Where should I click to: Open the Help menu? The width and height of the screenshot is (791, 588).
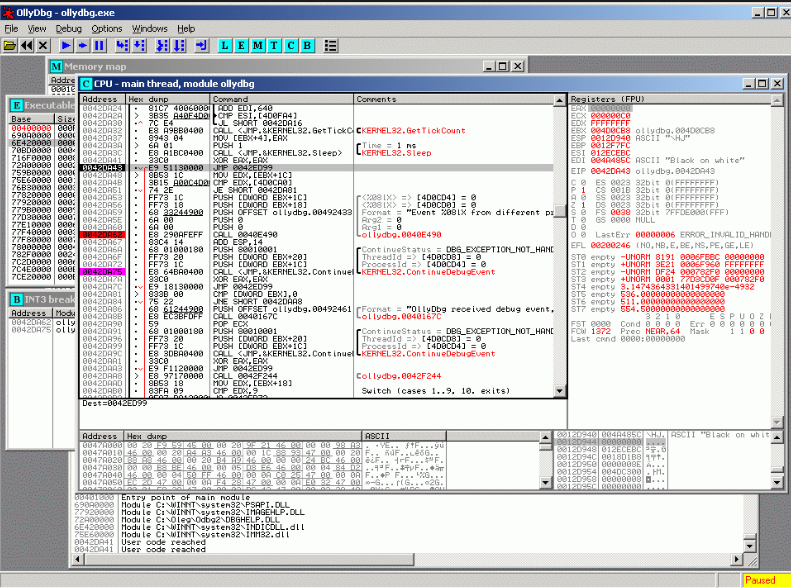click(x=186, y=29)
